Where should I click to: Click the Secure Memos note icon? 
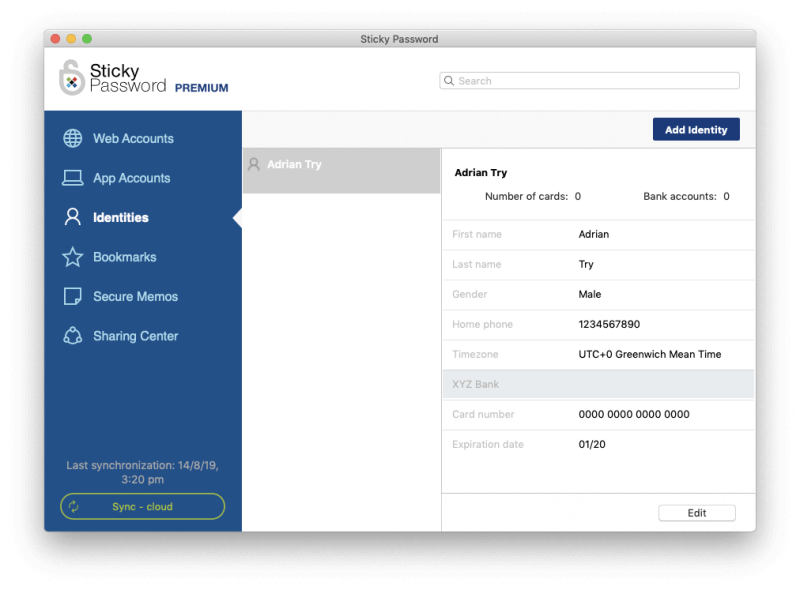point(72,296)
